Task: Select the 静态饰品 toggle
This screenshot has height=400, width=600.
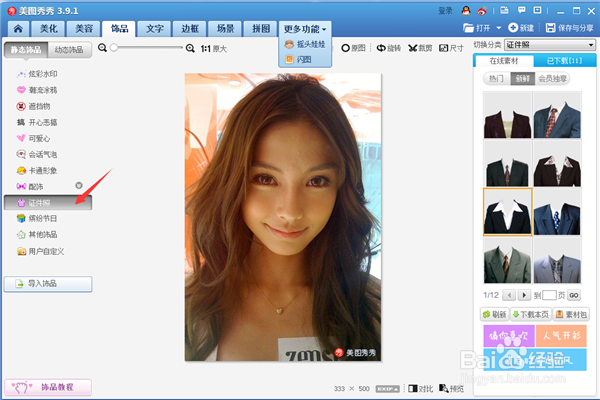Action: click(x=26, y=50)
